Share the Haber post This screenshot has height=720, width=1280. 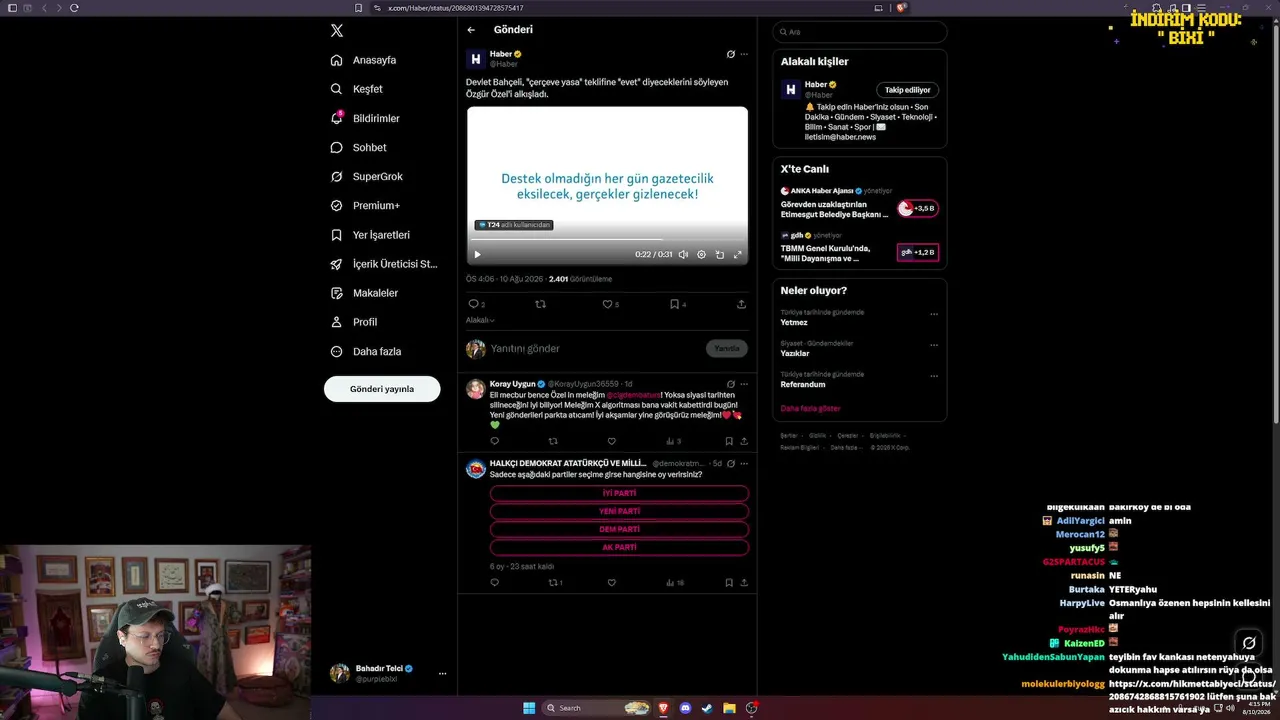point(741,304)
